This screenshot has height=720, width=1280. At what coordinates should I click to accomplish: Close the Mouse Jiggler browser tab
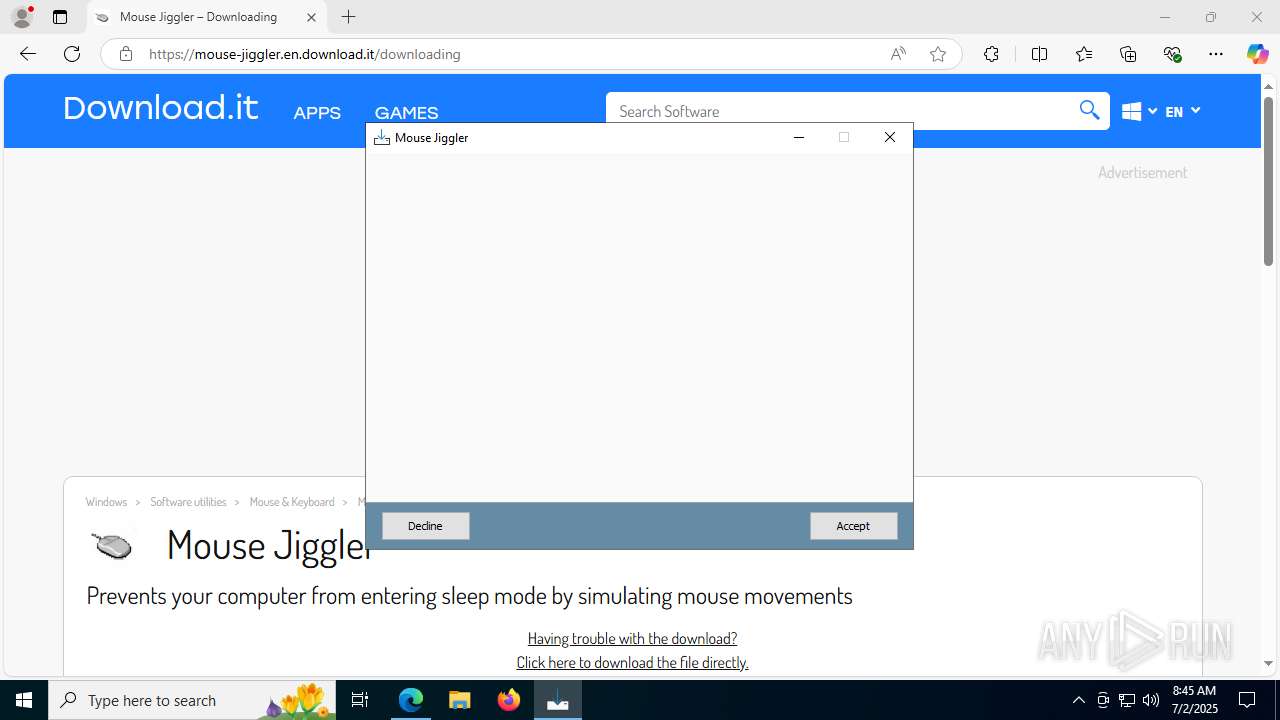[x=311, y=17]
